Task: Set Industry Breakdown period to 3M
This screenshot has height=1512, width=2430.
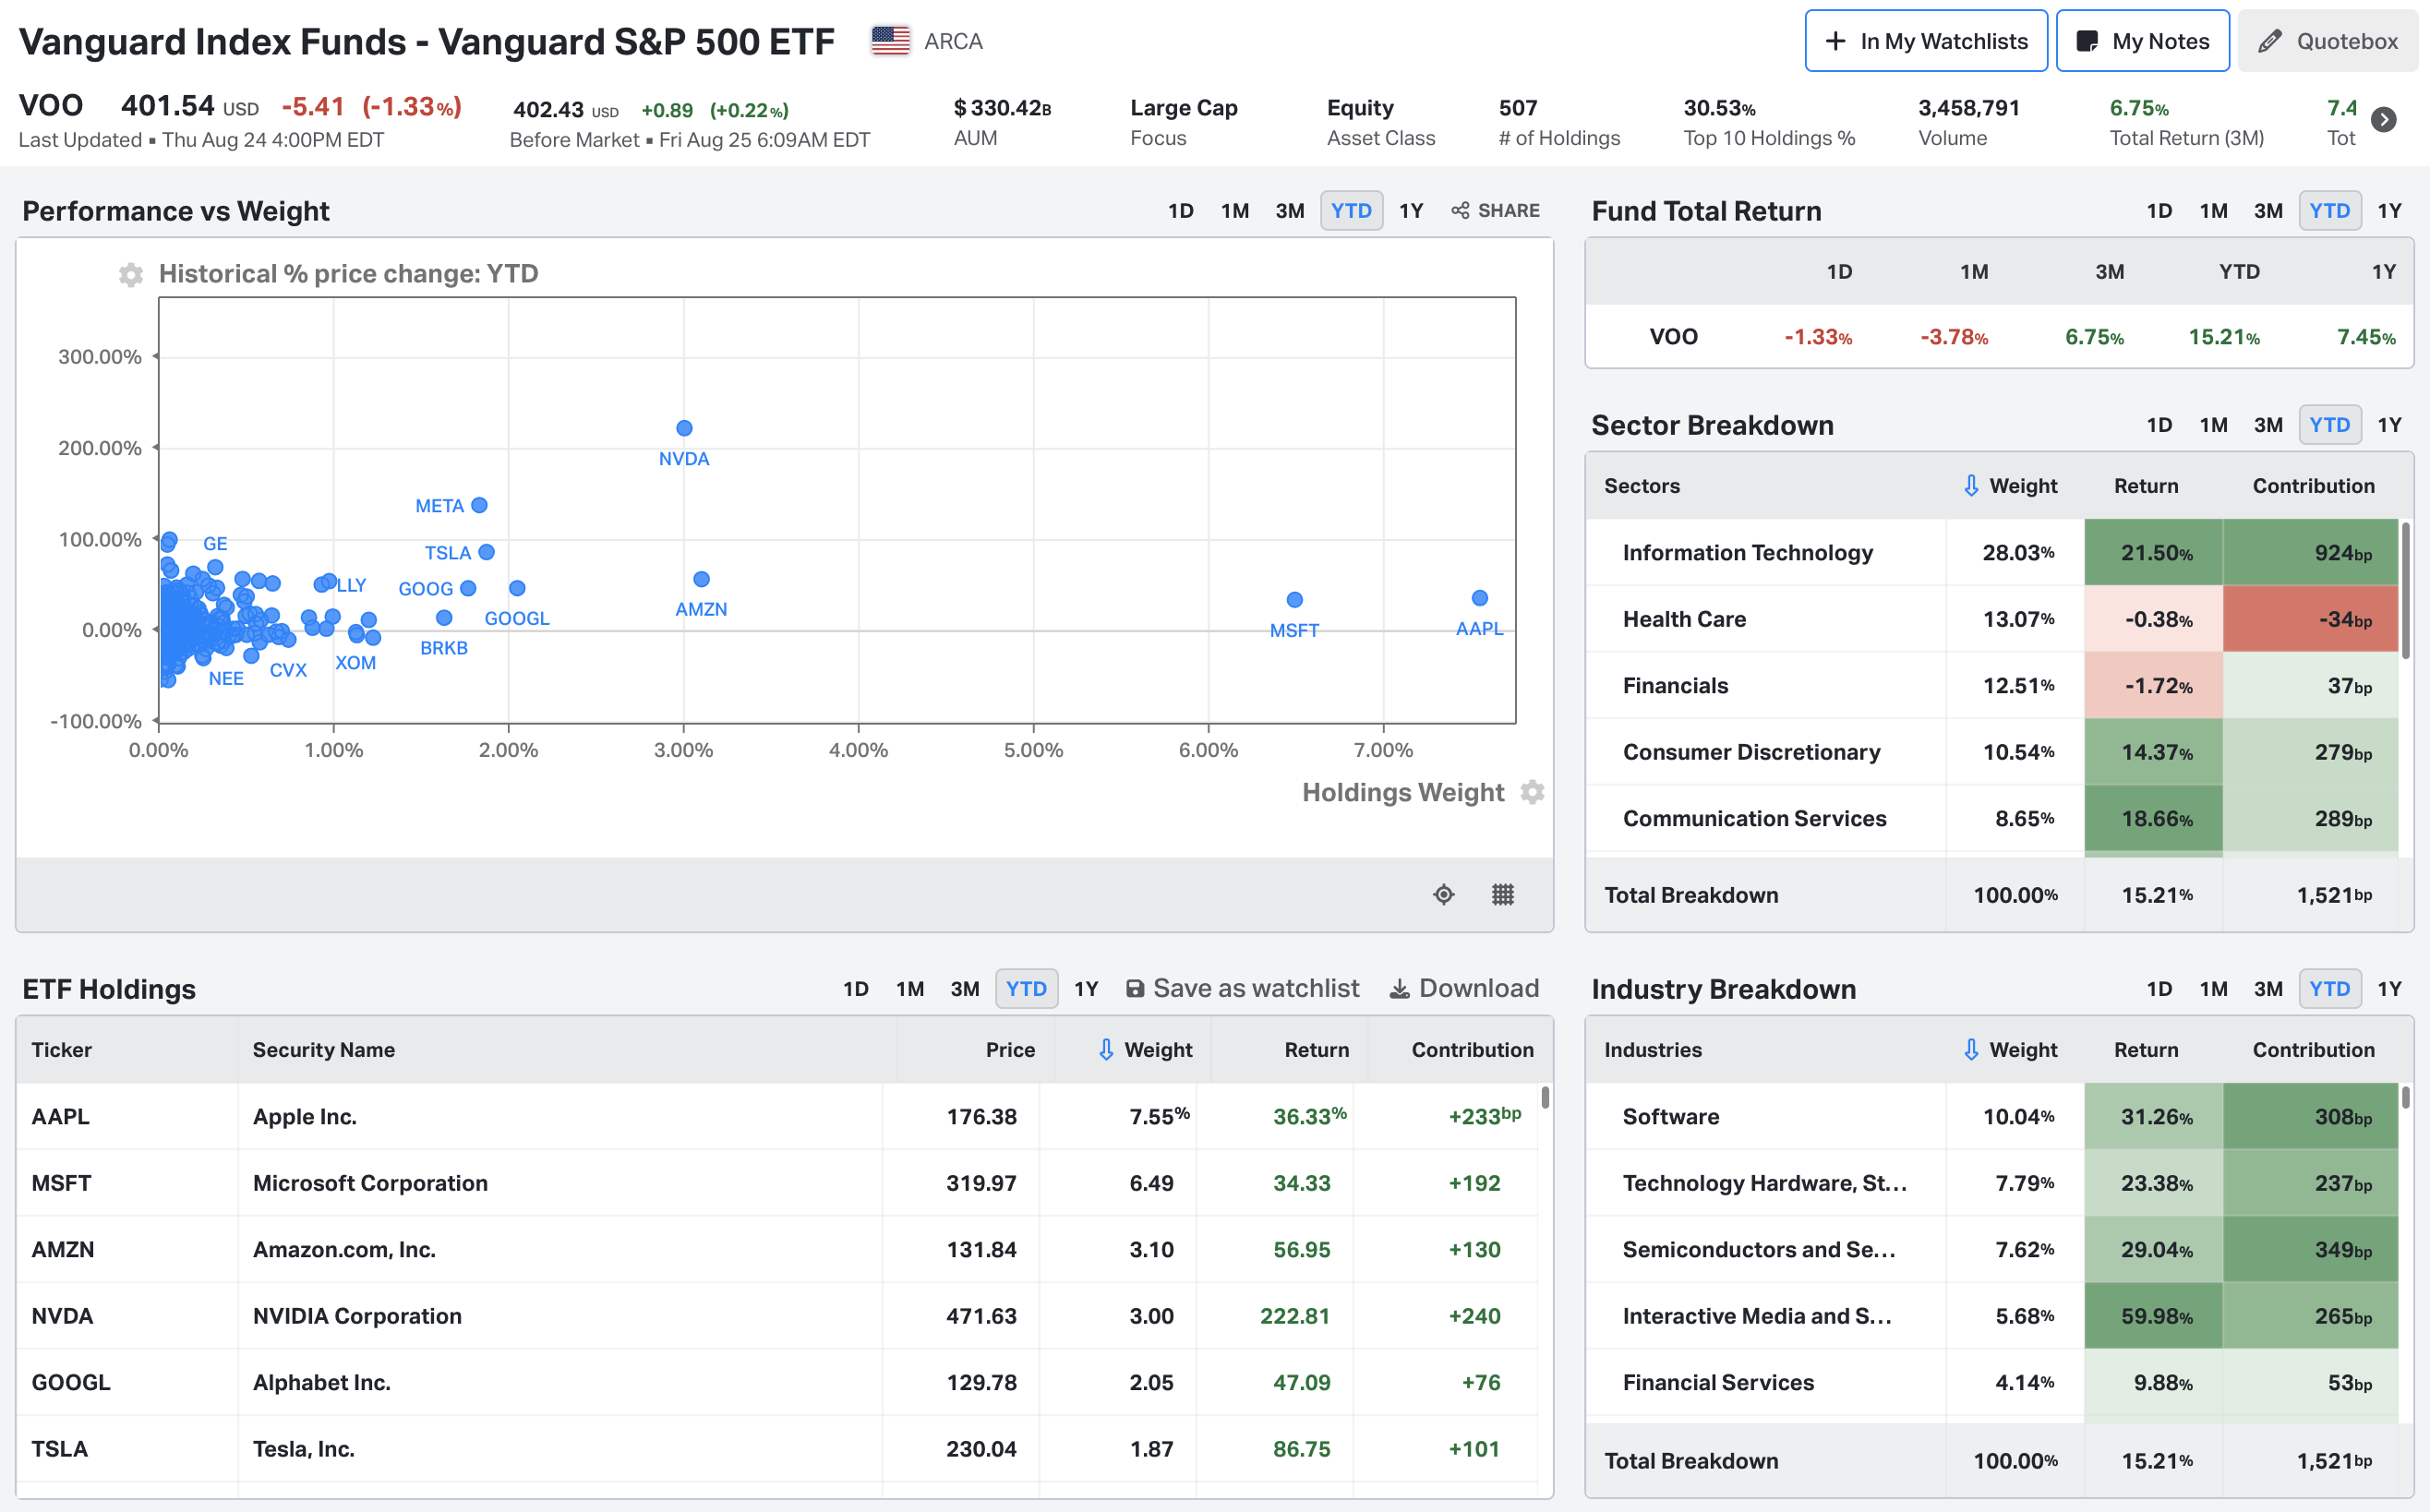Action: [2268, 989]
